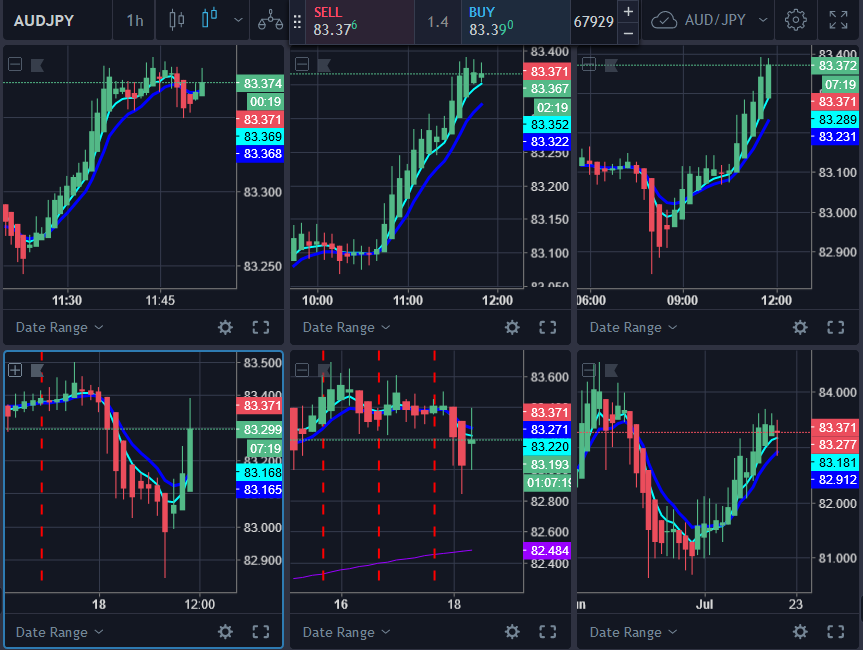Image resolution: width=863 pixels, height=650 pixels.
Task: Open chart settings gear in the top toolbar
Action: point(796,20)
